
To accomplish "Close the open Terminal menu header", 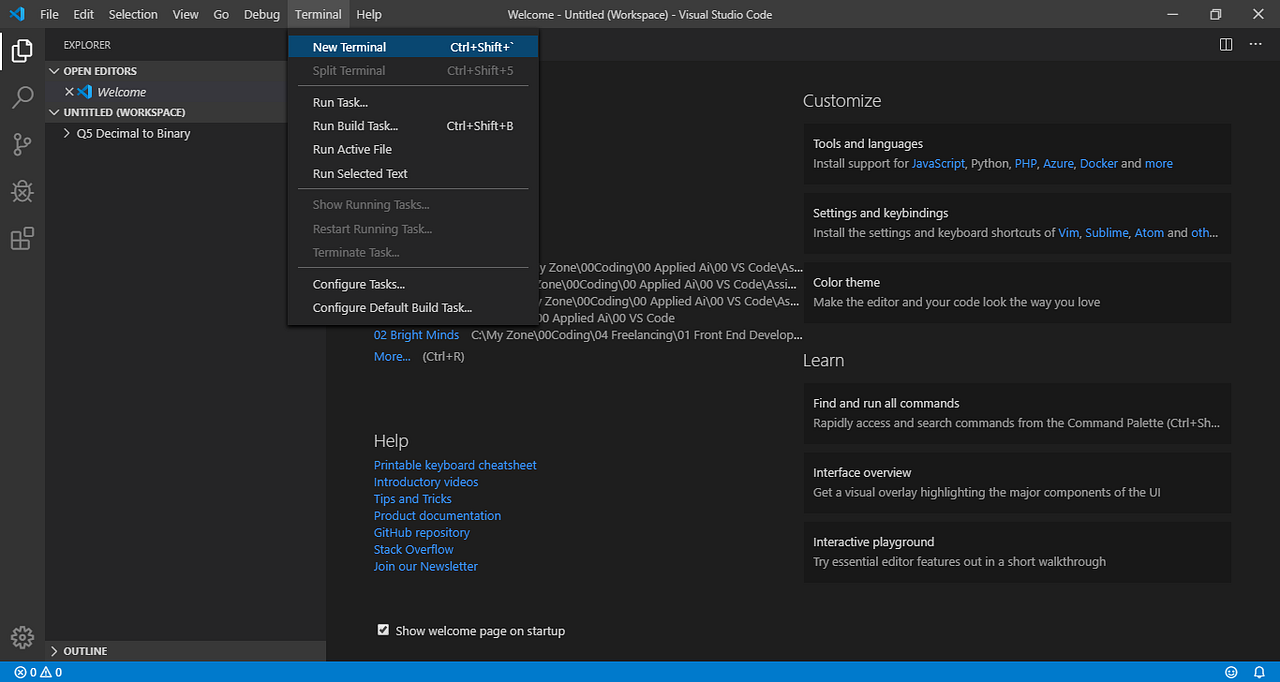I will pos(318,14).
